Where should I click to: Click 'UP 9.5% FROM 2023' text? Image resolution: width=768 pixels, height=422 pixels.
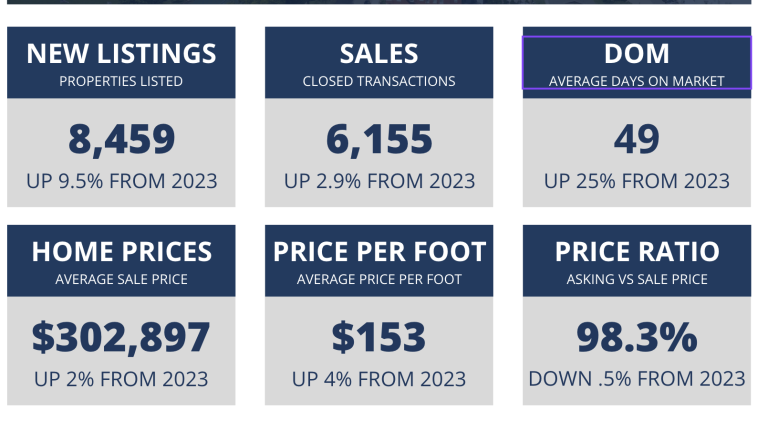coord(121,181)
